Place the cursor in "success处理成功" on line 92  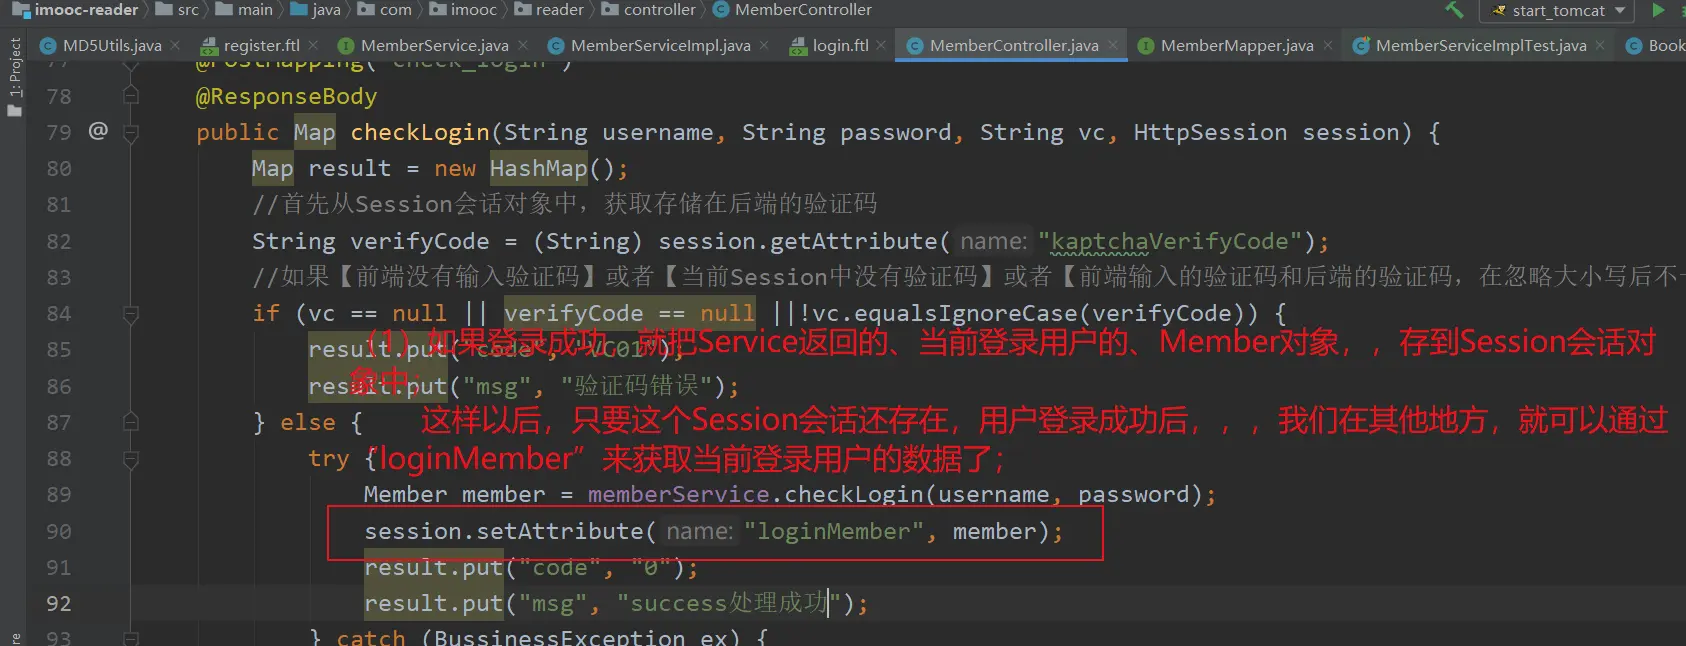[730, 603]
